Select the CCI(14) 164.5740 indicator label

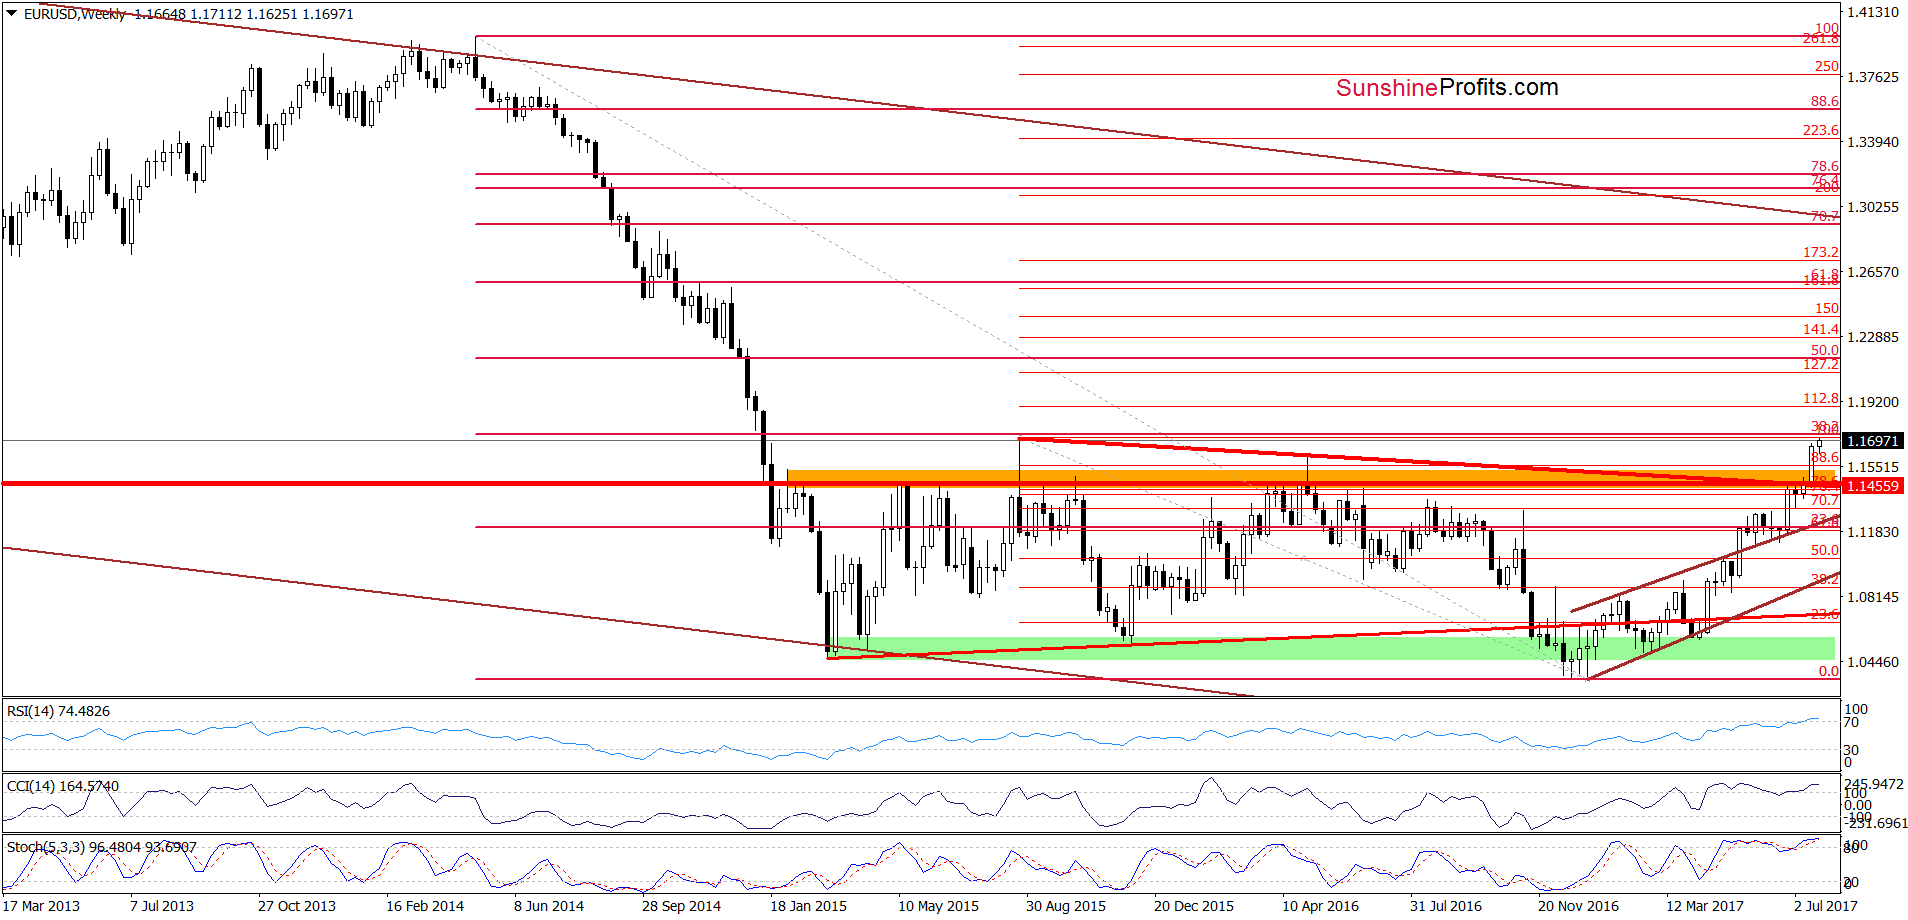click(62, 786)
